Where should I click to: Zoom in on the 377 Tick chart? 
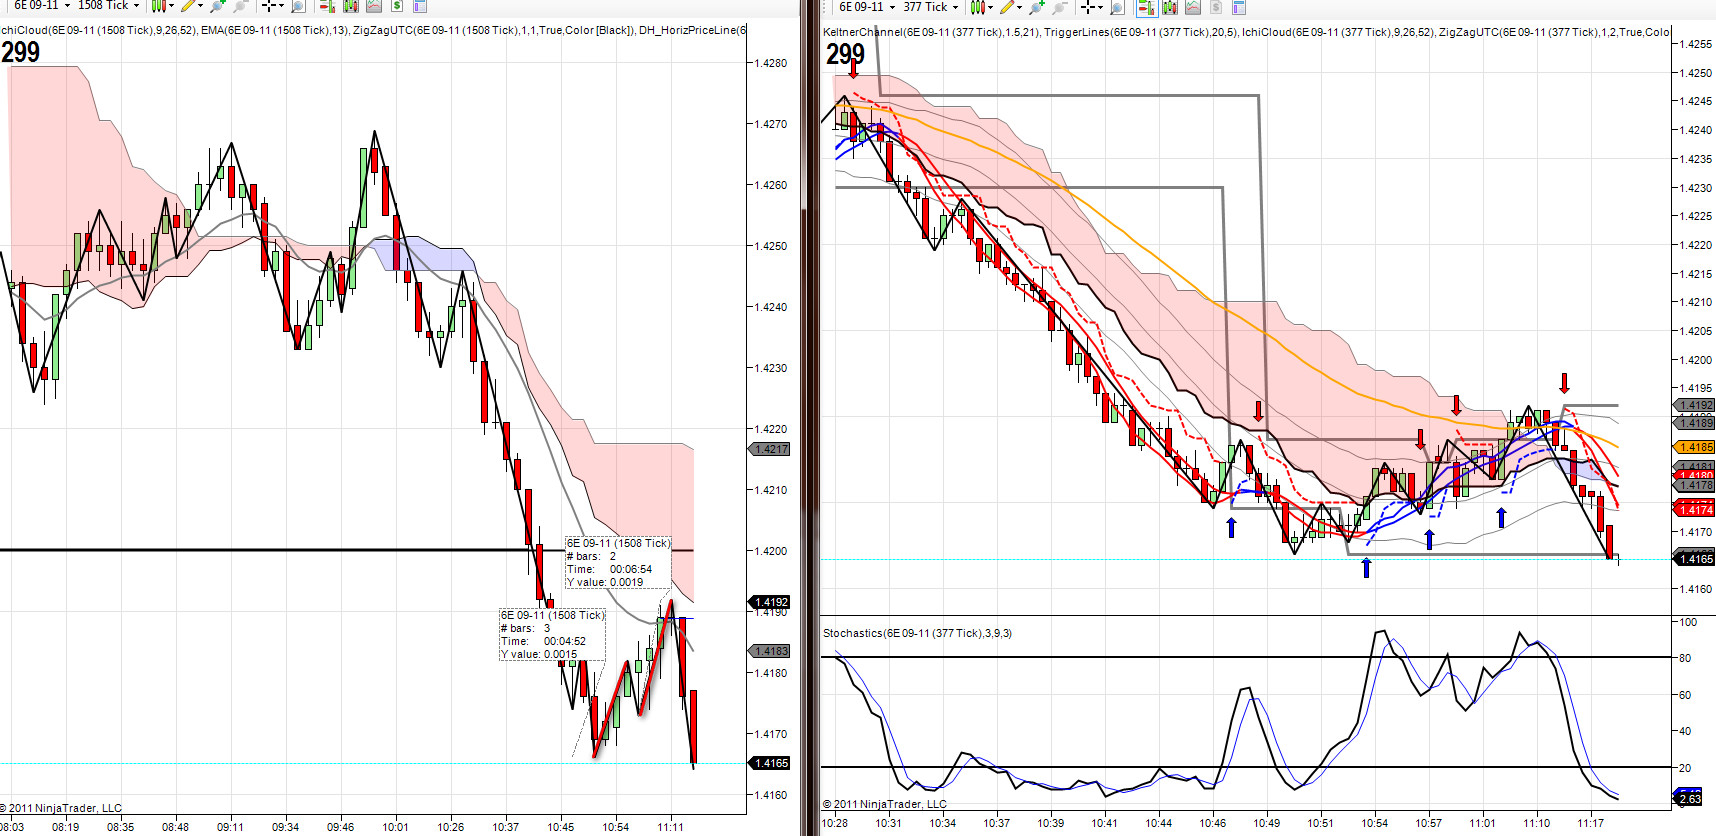pos(1038,7)
